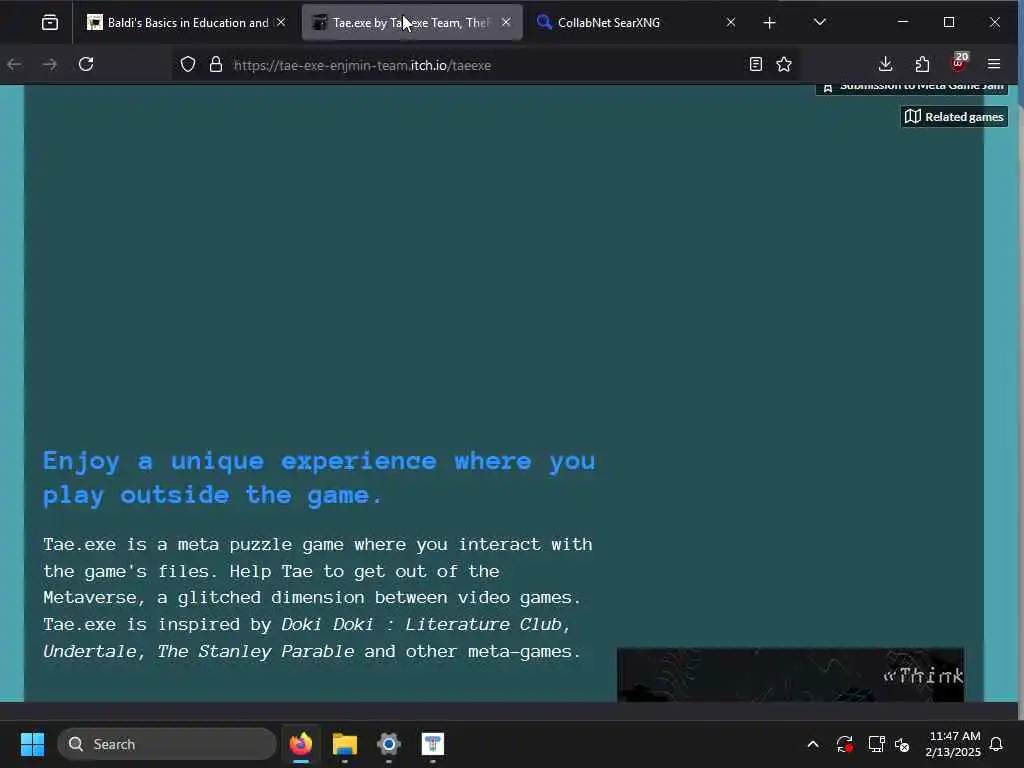This screenshot has width=1024, height=768.
Task: Click the 'Enjoy a unique experience' heading
Action: [x=319, y=478]
